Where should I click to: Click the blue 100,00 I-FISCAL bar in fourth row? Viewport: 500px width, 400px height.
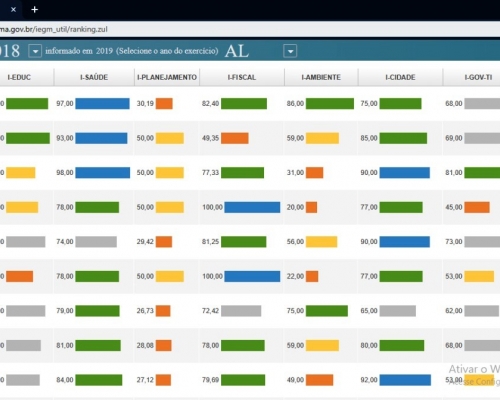[x=252, y=207]
